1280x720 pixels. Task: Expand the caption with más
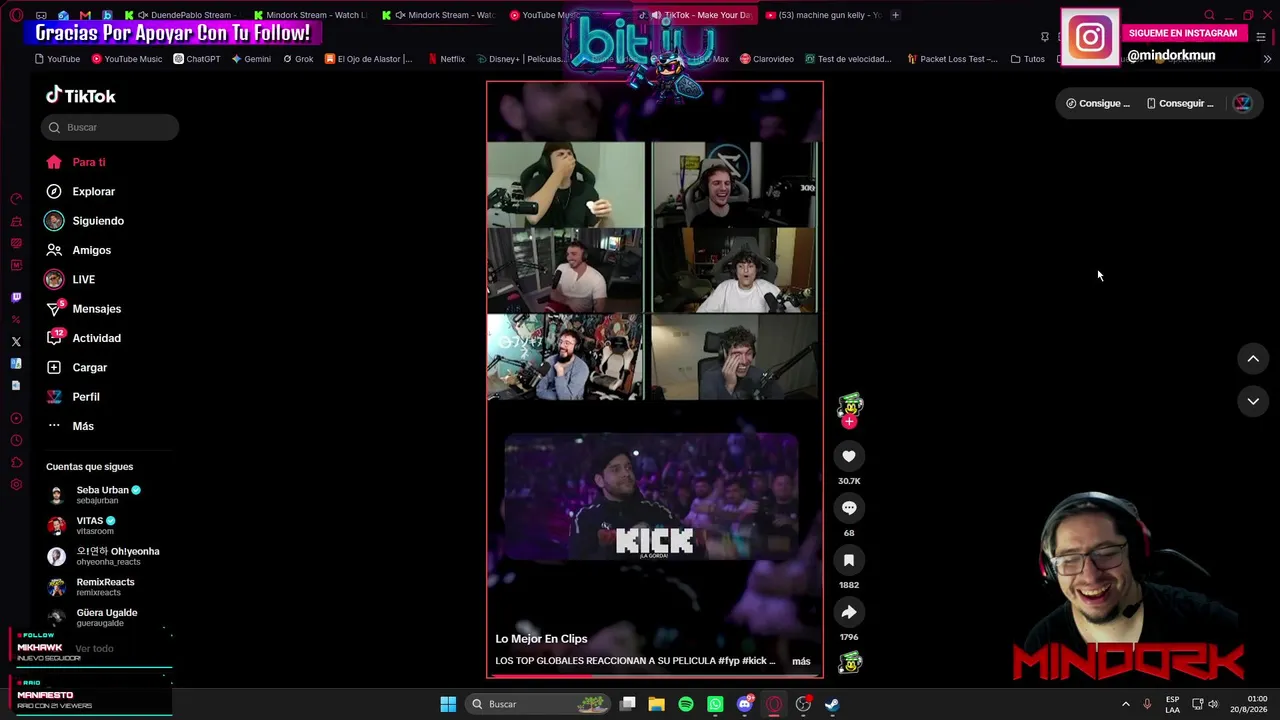click(801, 661)
